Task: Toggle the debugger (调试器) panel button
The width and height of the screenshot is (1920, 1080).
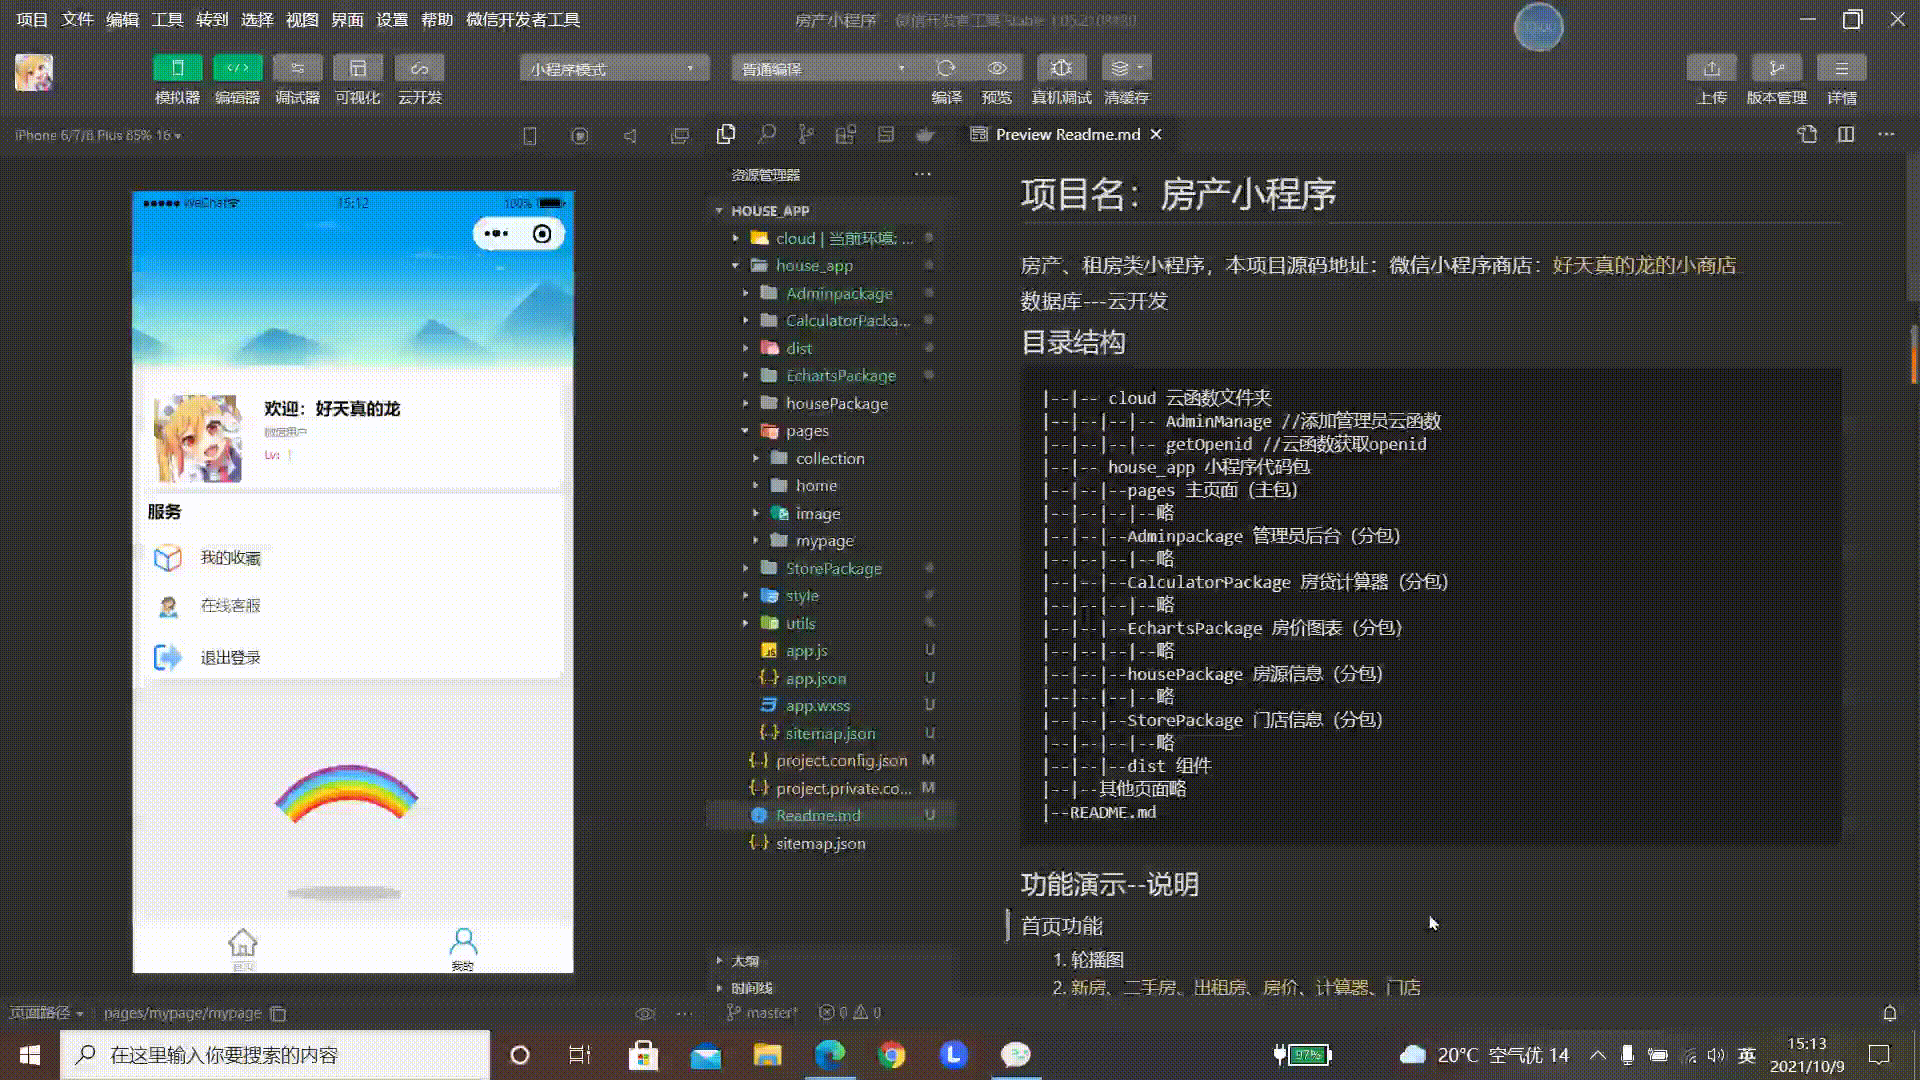Action: (297, 68)
